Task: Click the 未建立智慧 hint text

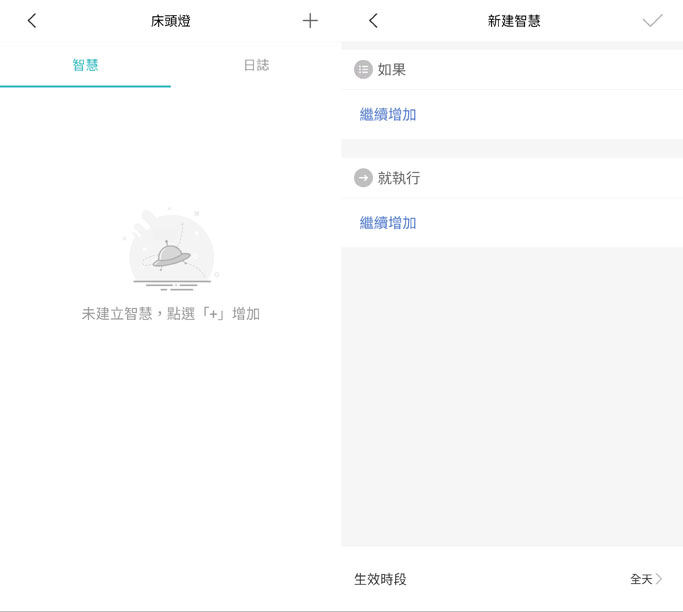Action: pyautogui.click(x=171, y=314)
